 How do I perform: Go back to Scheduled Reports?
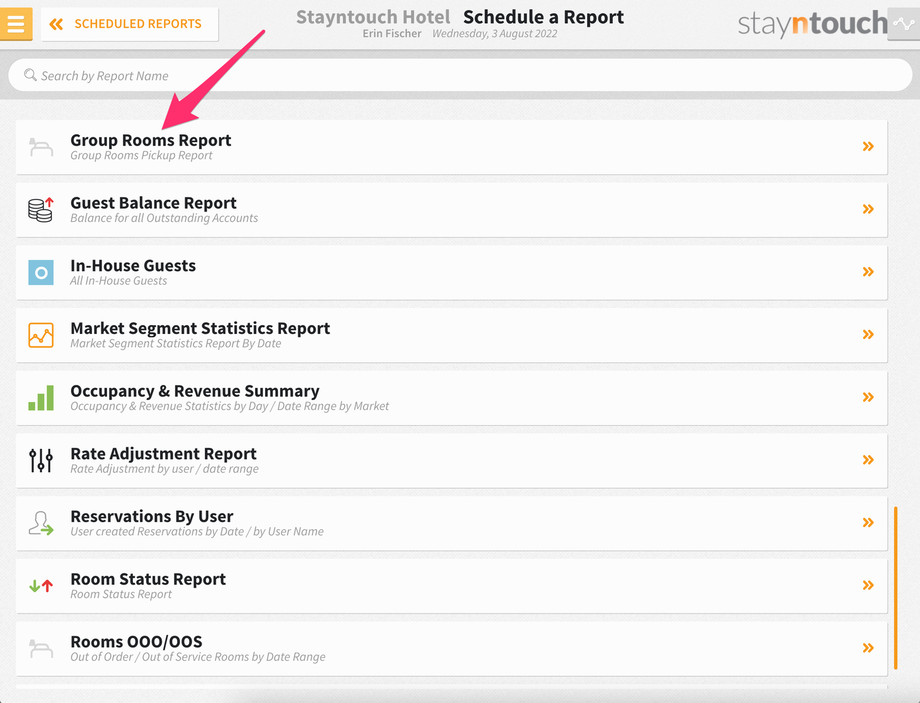point(130,24)
